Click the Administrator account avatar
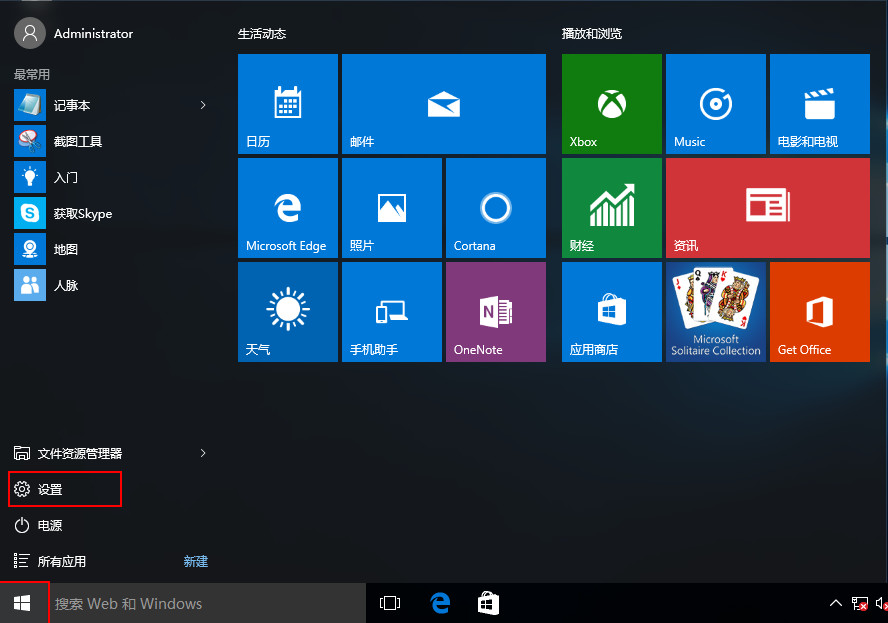The width and height of the screenshot is (888, 623). pos(29,33)
